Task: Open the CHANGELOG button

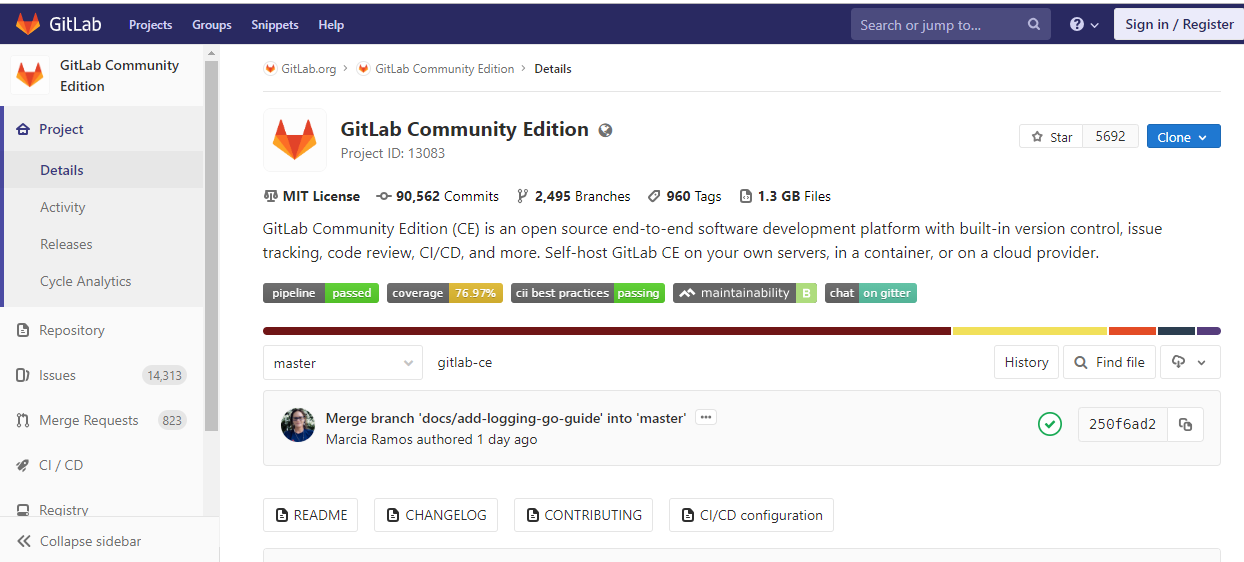Action: point(436,515)
